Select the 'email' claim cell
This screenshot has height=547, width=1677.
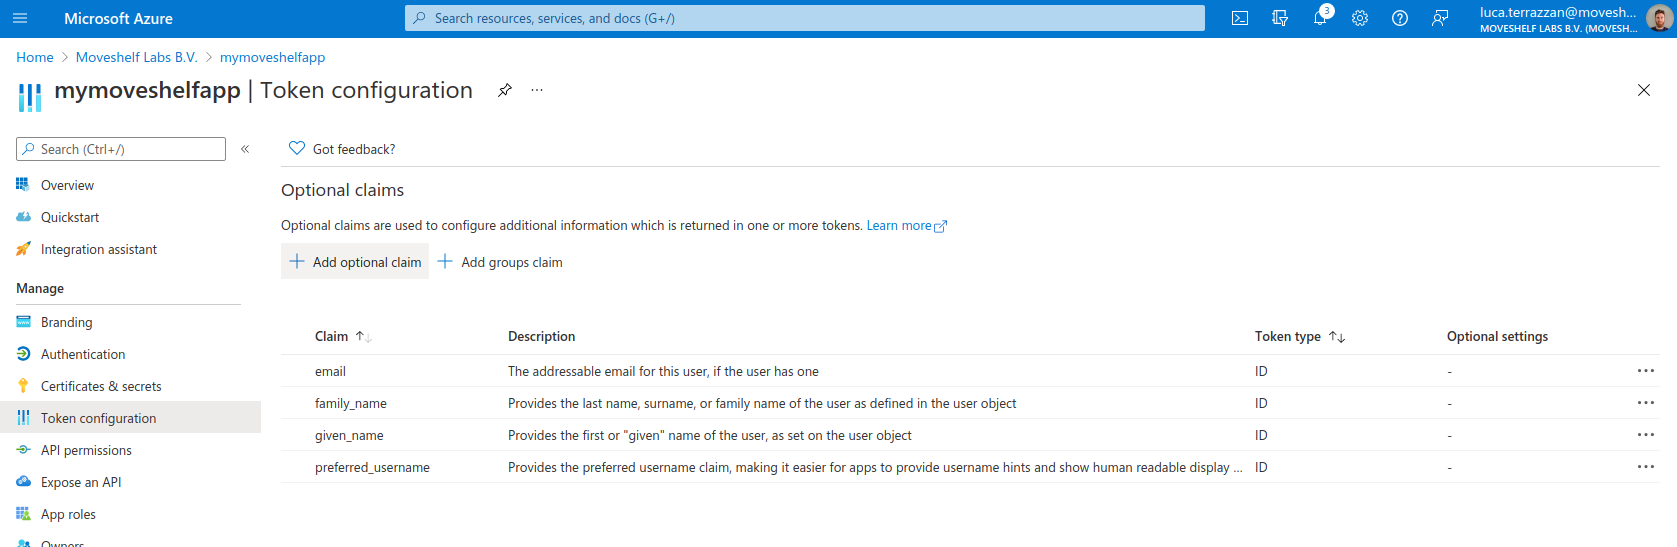point(330,371)
